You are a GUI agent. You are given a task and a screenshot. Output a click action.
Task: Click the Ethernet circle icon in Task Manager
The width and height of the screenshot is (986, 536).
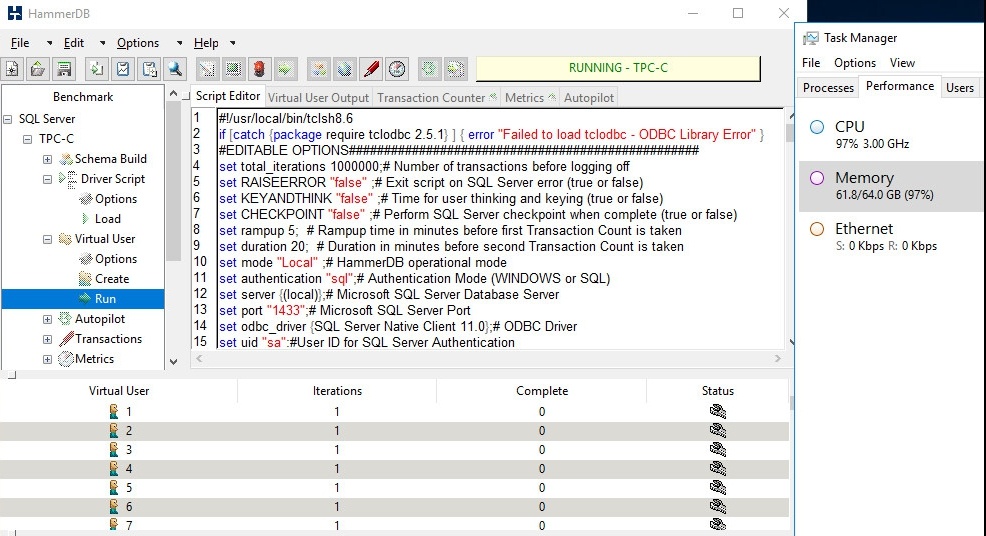coord(817,229)
